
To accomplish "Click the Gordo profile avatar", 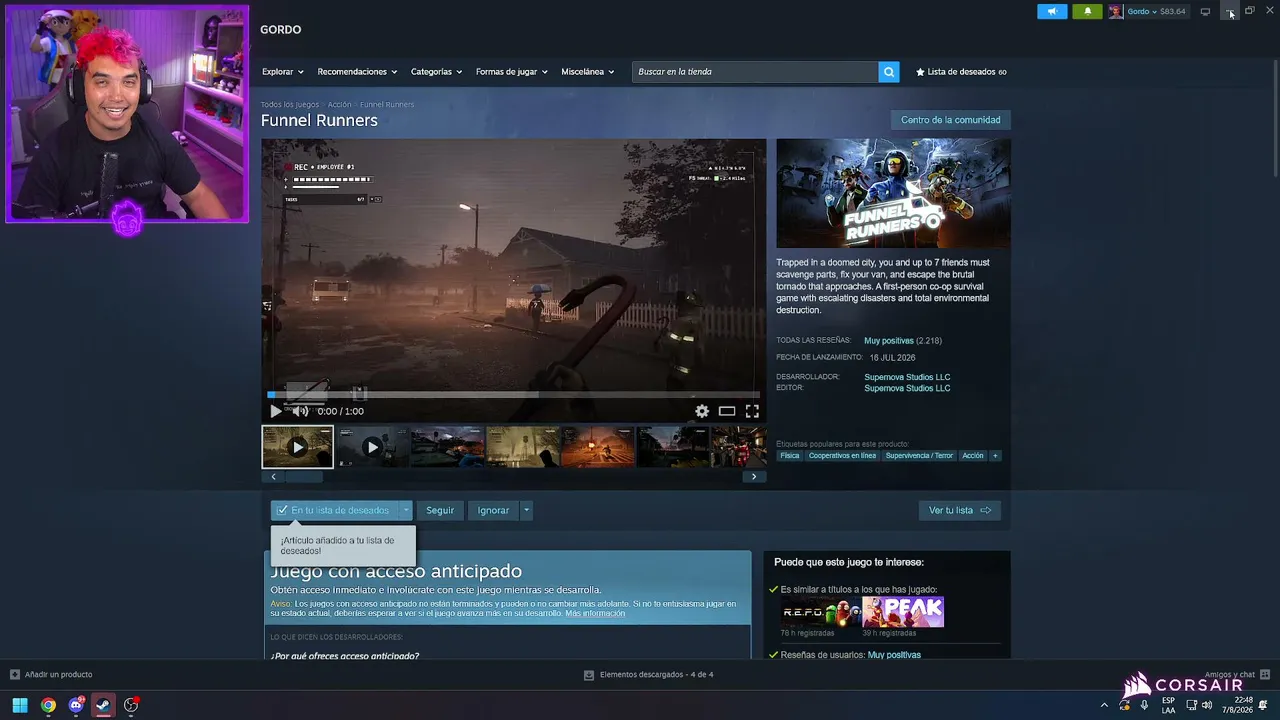I will [1116, 11].
